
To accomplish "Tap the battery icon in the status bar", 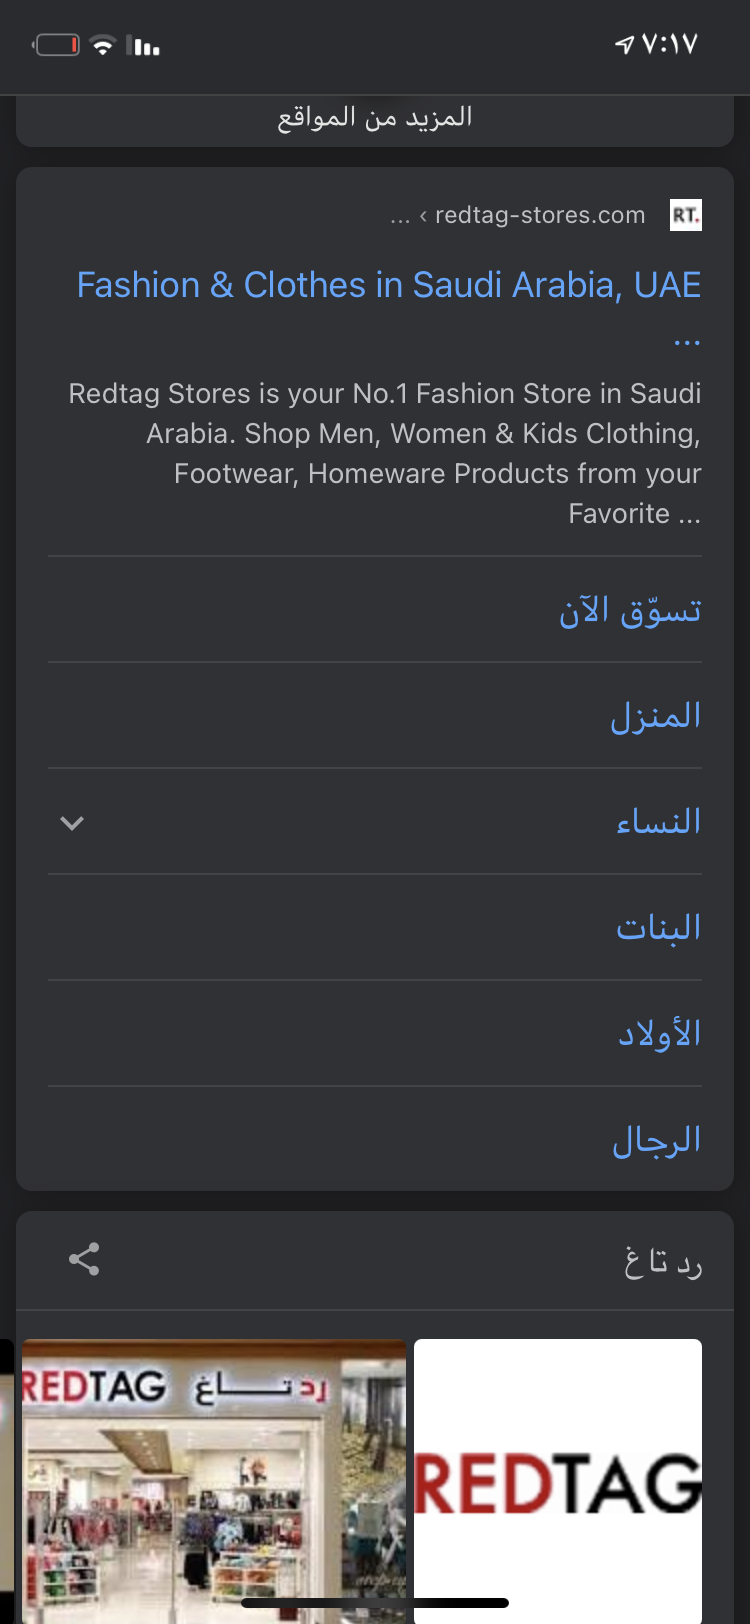I will tap(56, 45).
